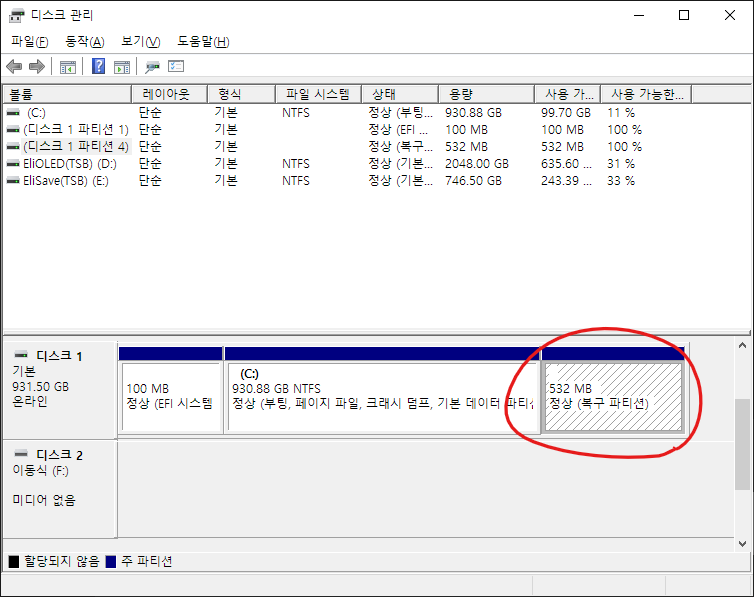This screenshot has height=597, width=754.
Task: Select the (C:) 930.88 GB NTFS partition block
Action: 382,390
